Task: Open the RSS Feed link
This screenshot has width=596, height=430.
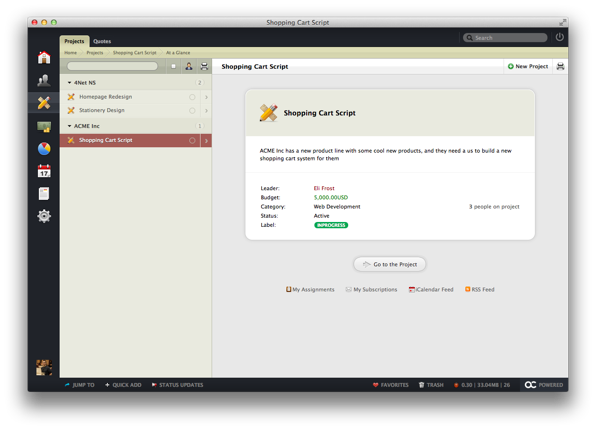Action: tap(480, 289)
